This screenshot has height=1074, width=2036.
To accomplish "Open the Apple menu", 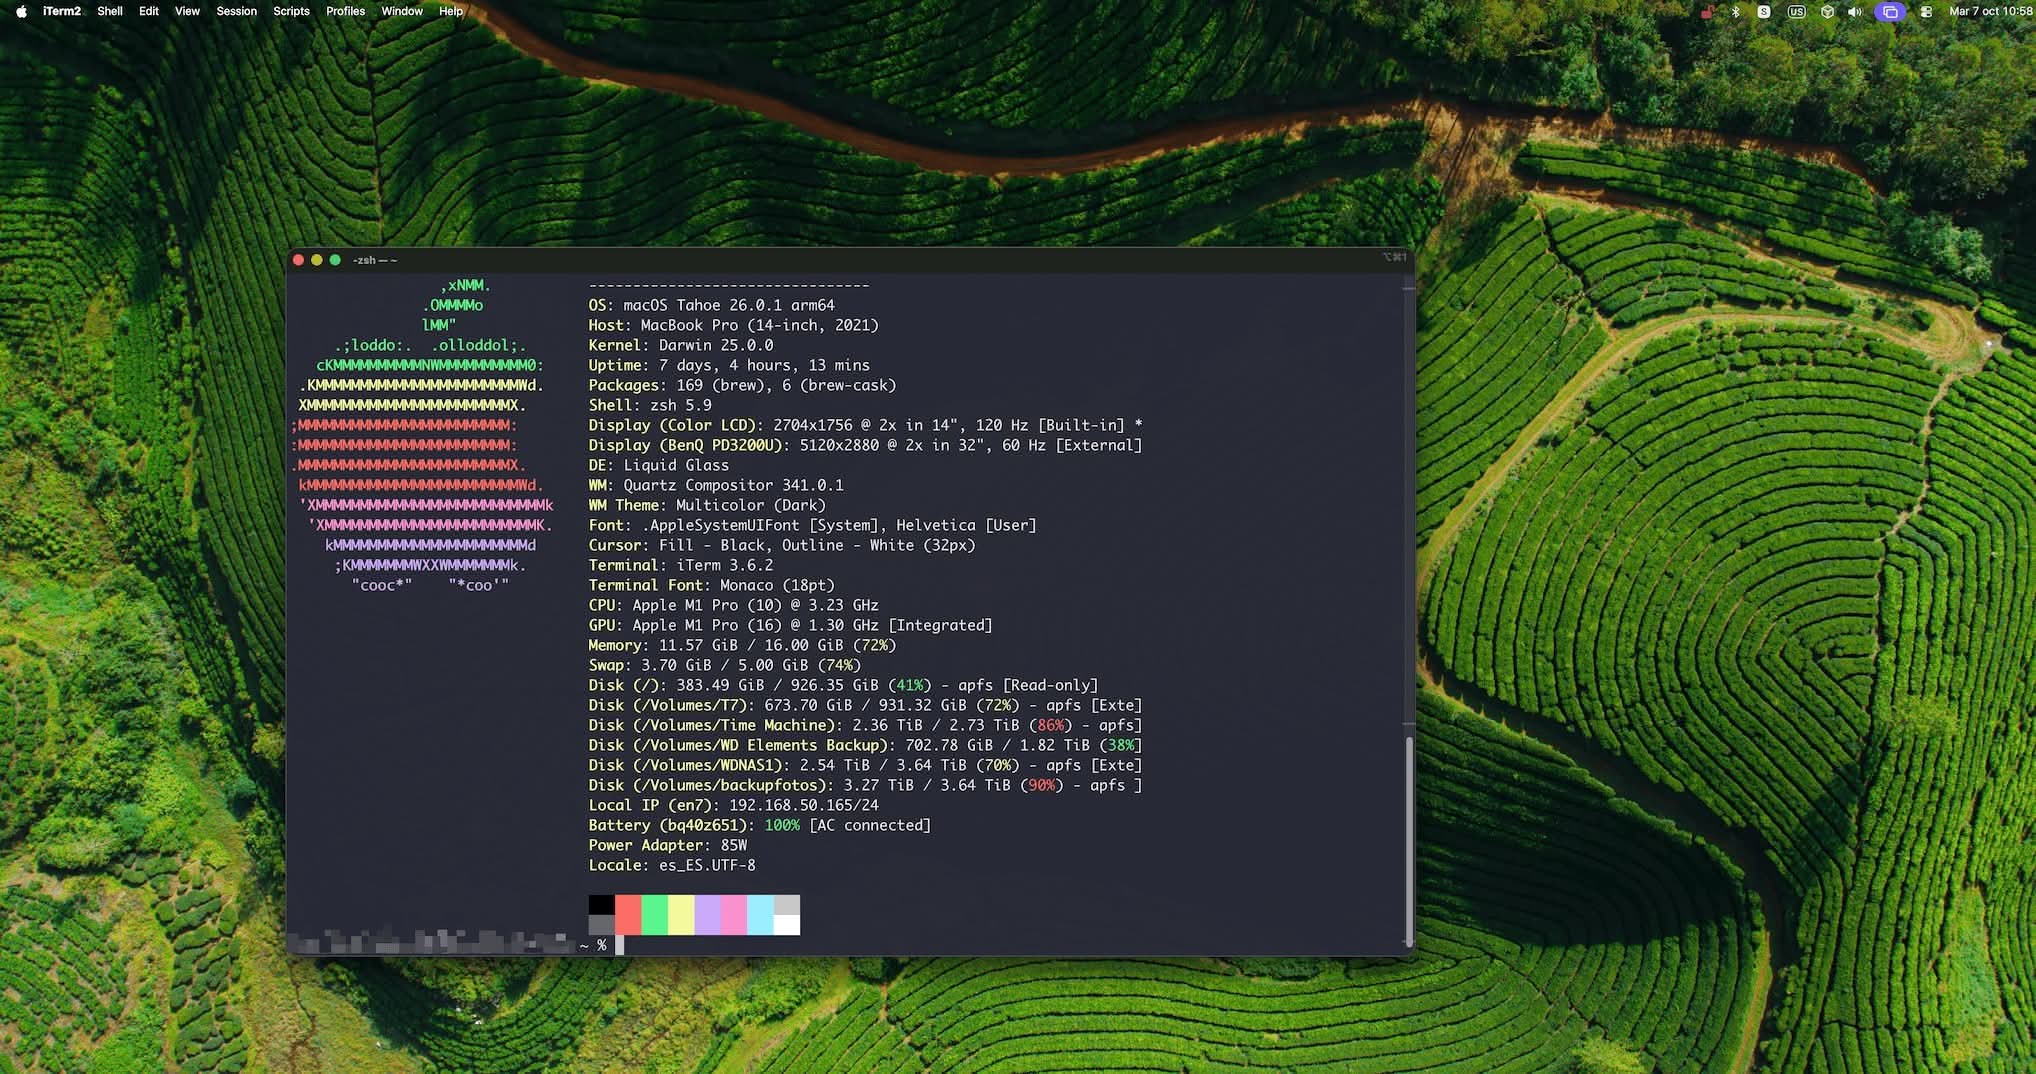I will [x=20, y=11].
